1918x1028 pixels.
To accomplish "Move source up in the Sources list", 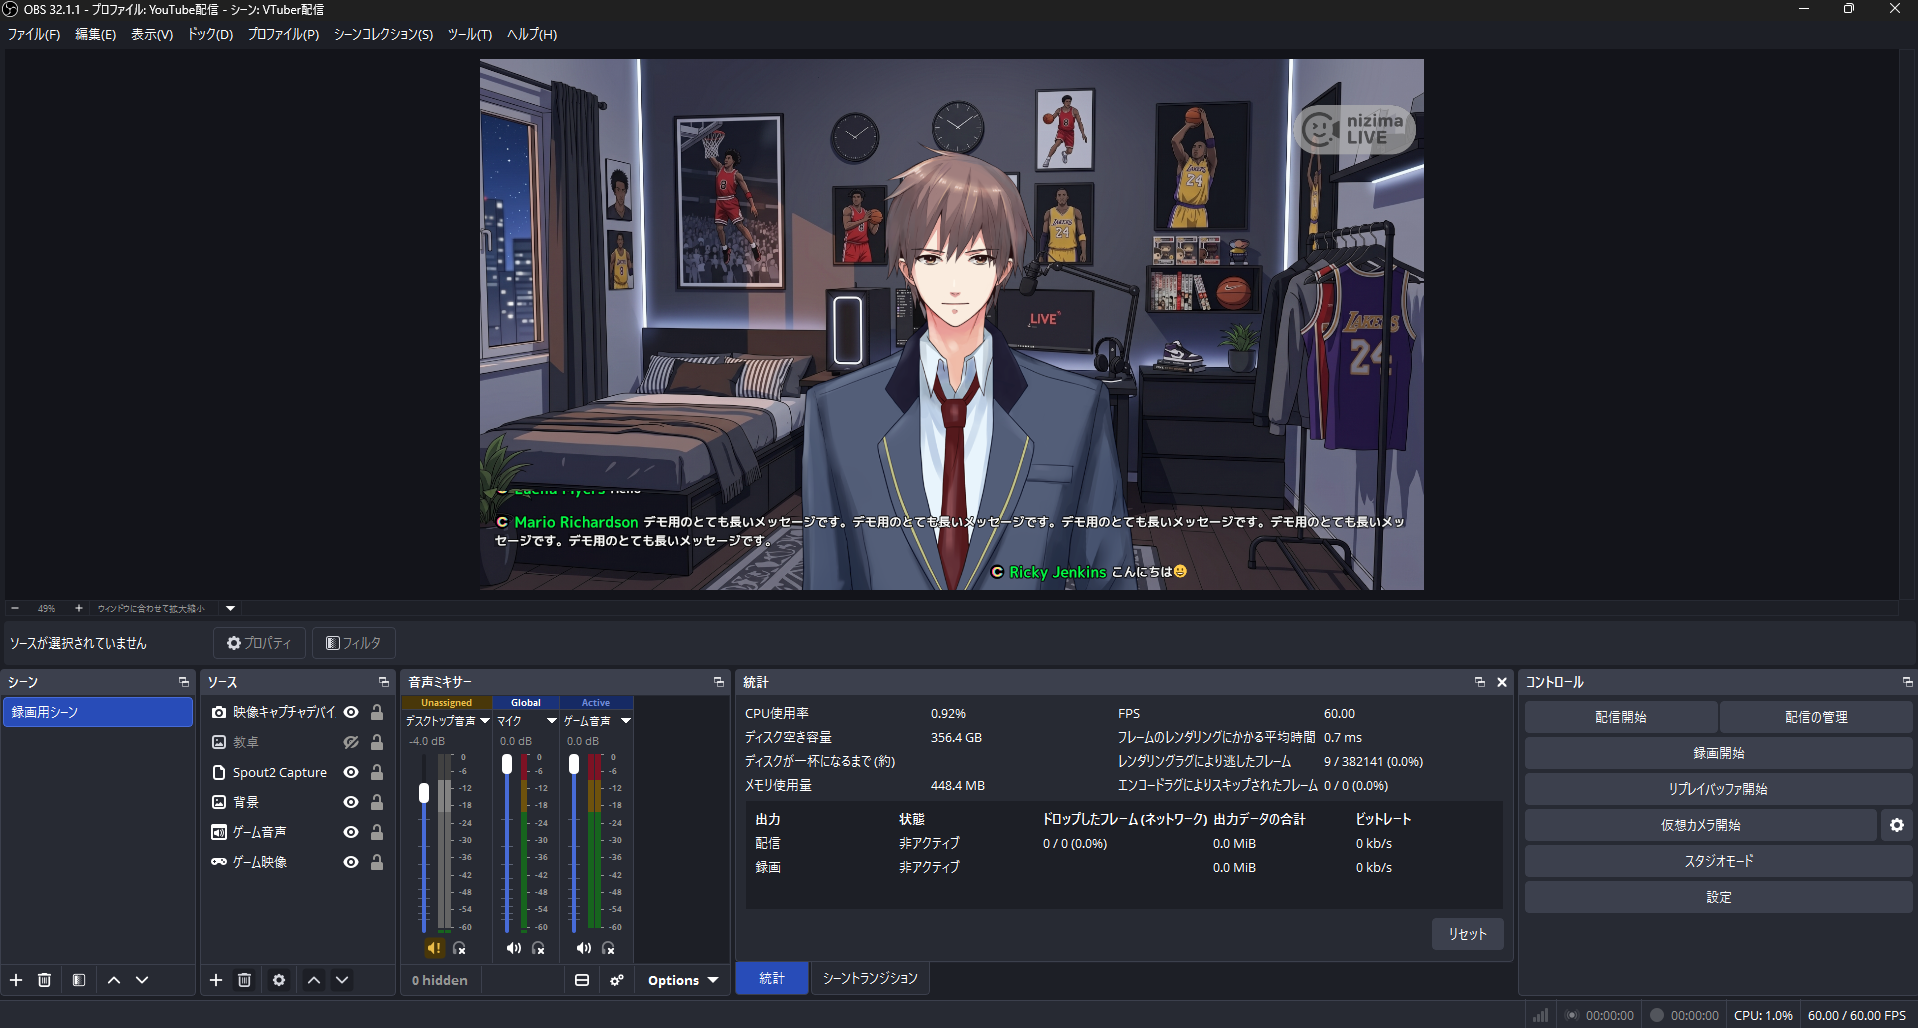I will [314, 980].
